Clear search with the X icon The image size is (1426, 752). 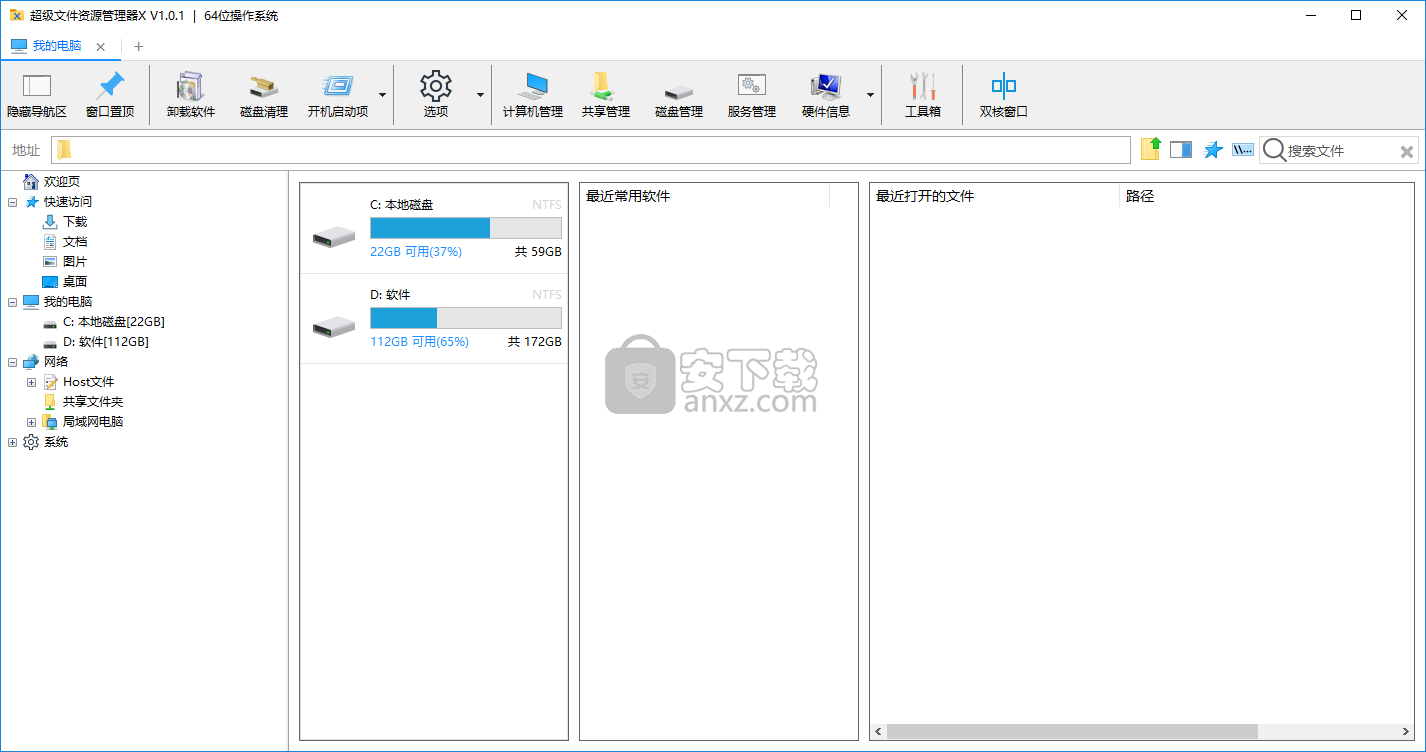pyautogui.click(x=1406, y=151)
